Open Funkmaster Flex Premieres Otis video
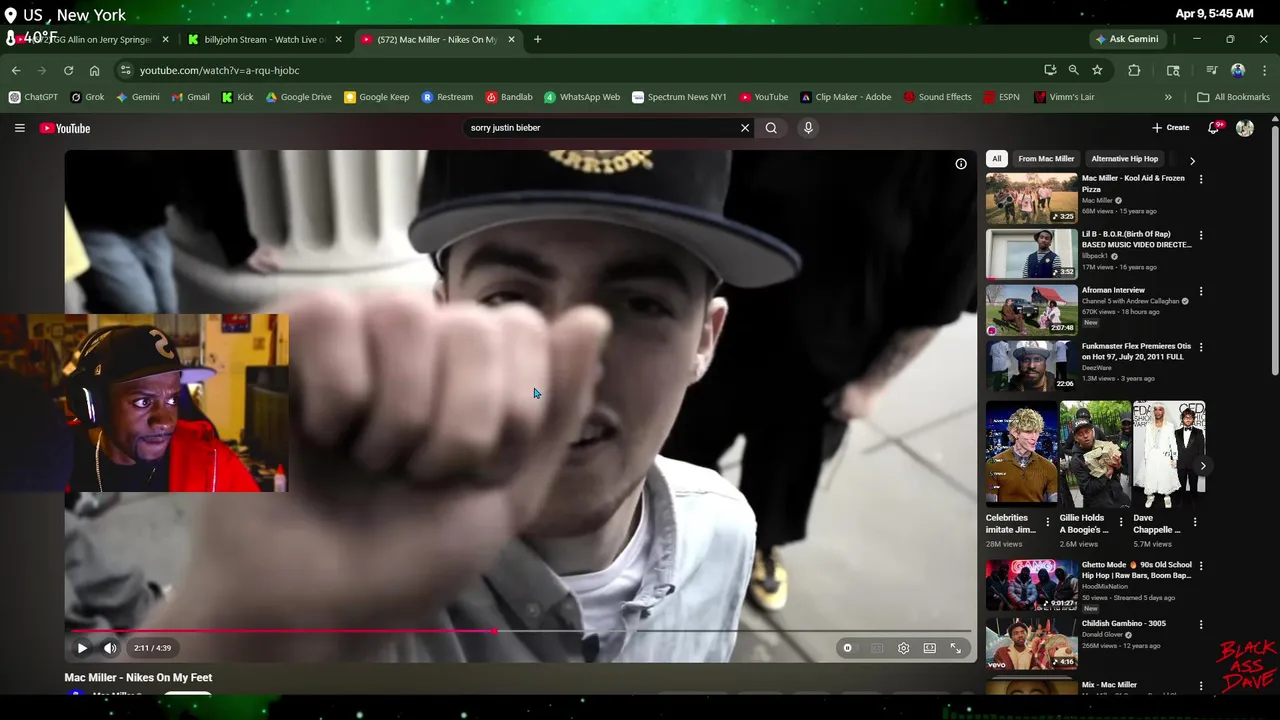 pyautogui.click(x=1032, y=366)
